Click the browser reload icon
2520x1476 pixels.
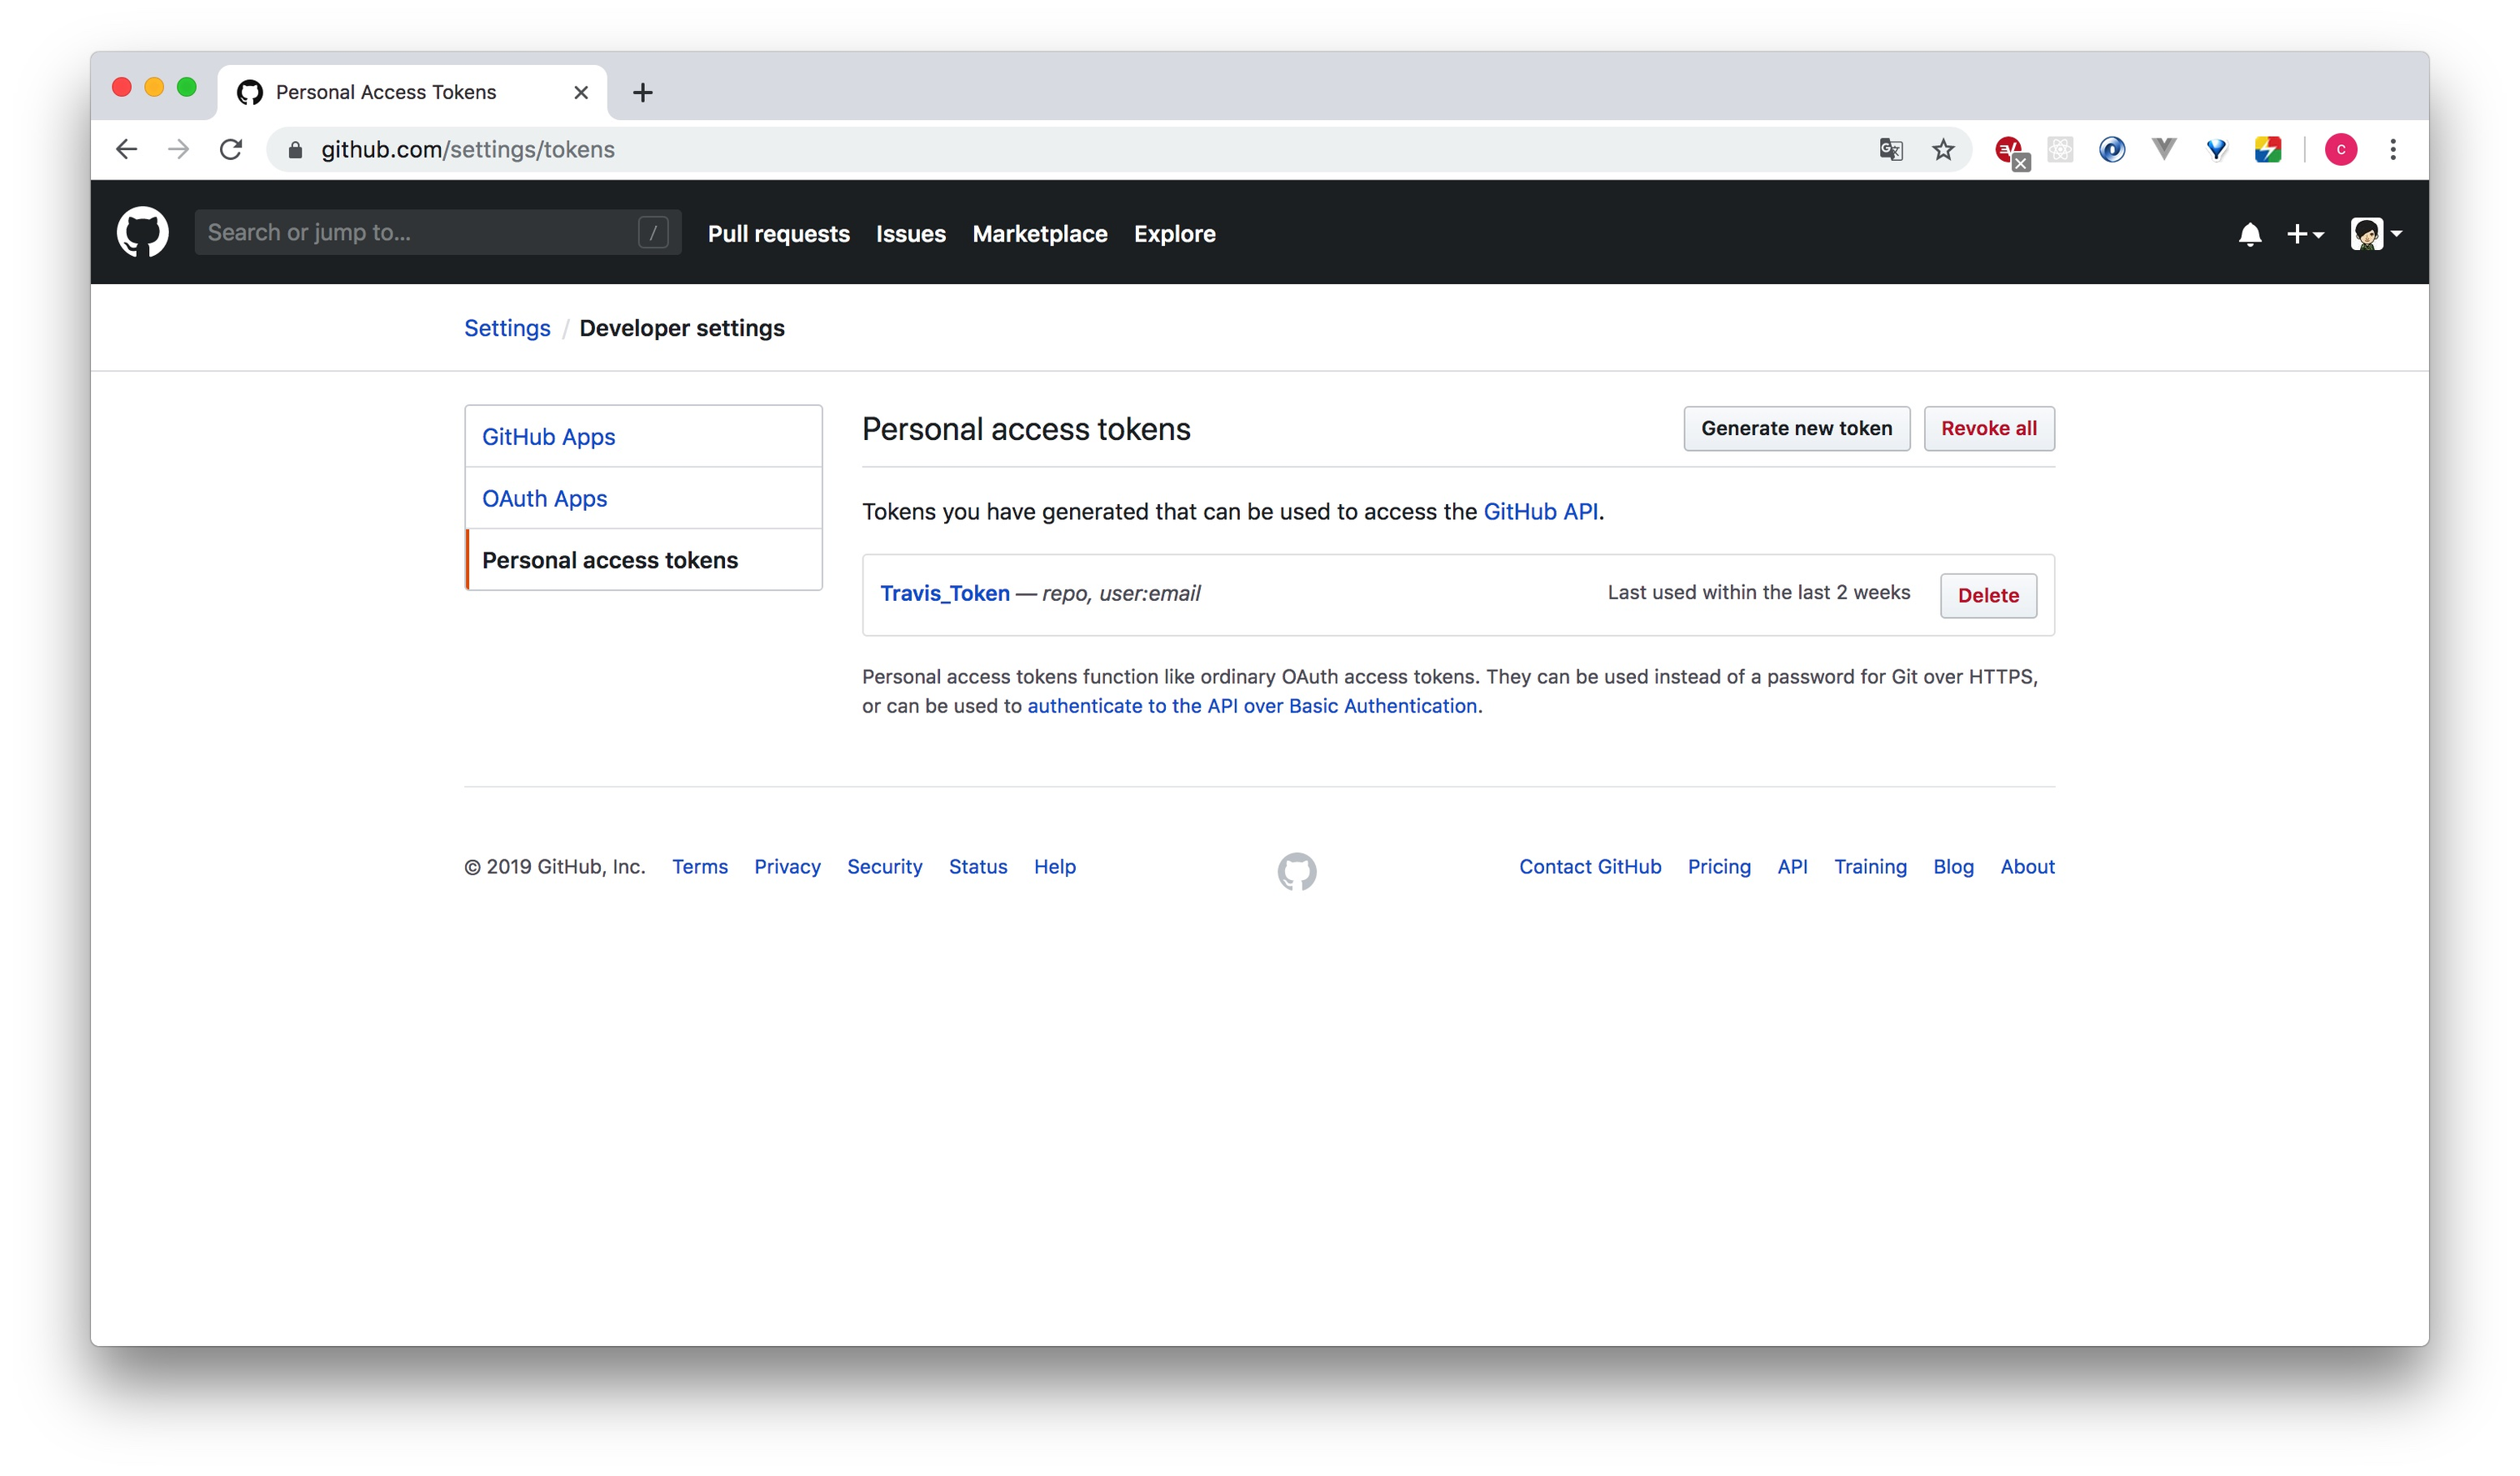point(233,148)
